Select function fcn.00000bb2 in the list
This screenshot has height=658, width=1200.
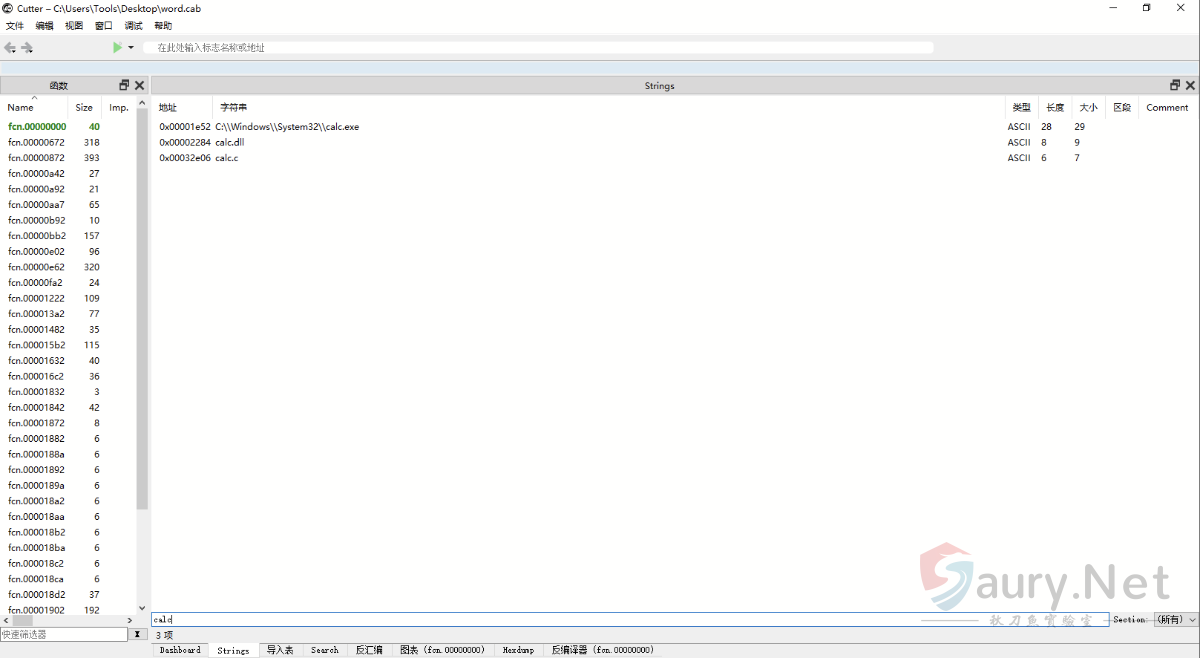(x=36, y=236)
